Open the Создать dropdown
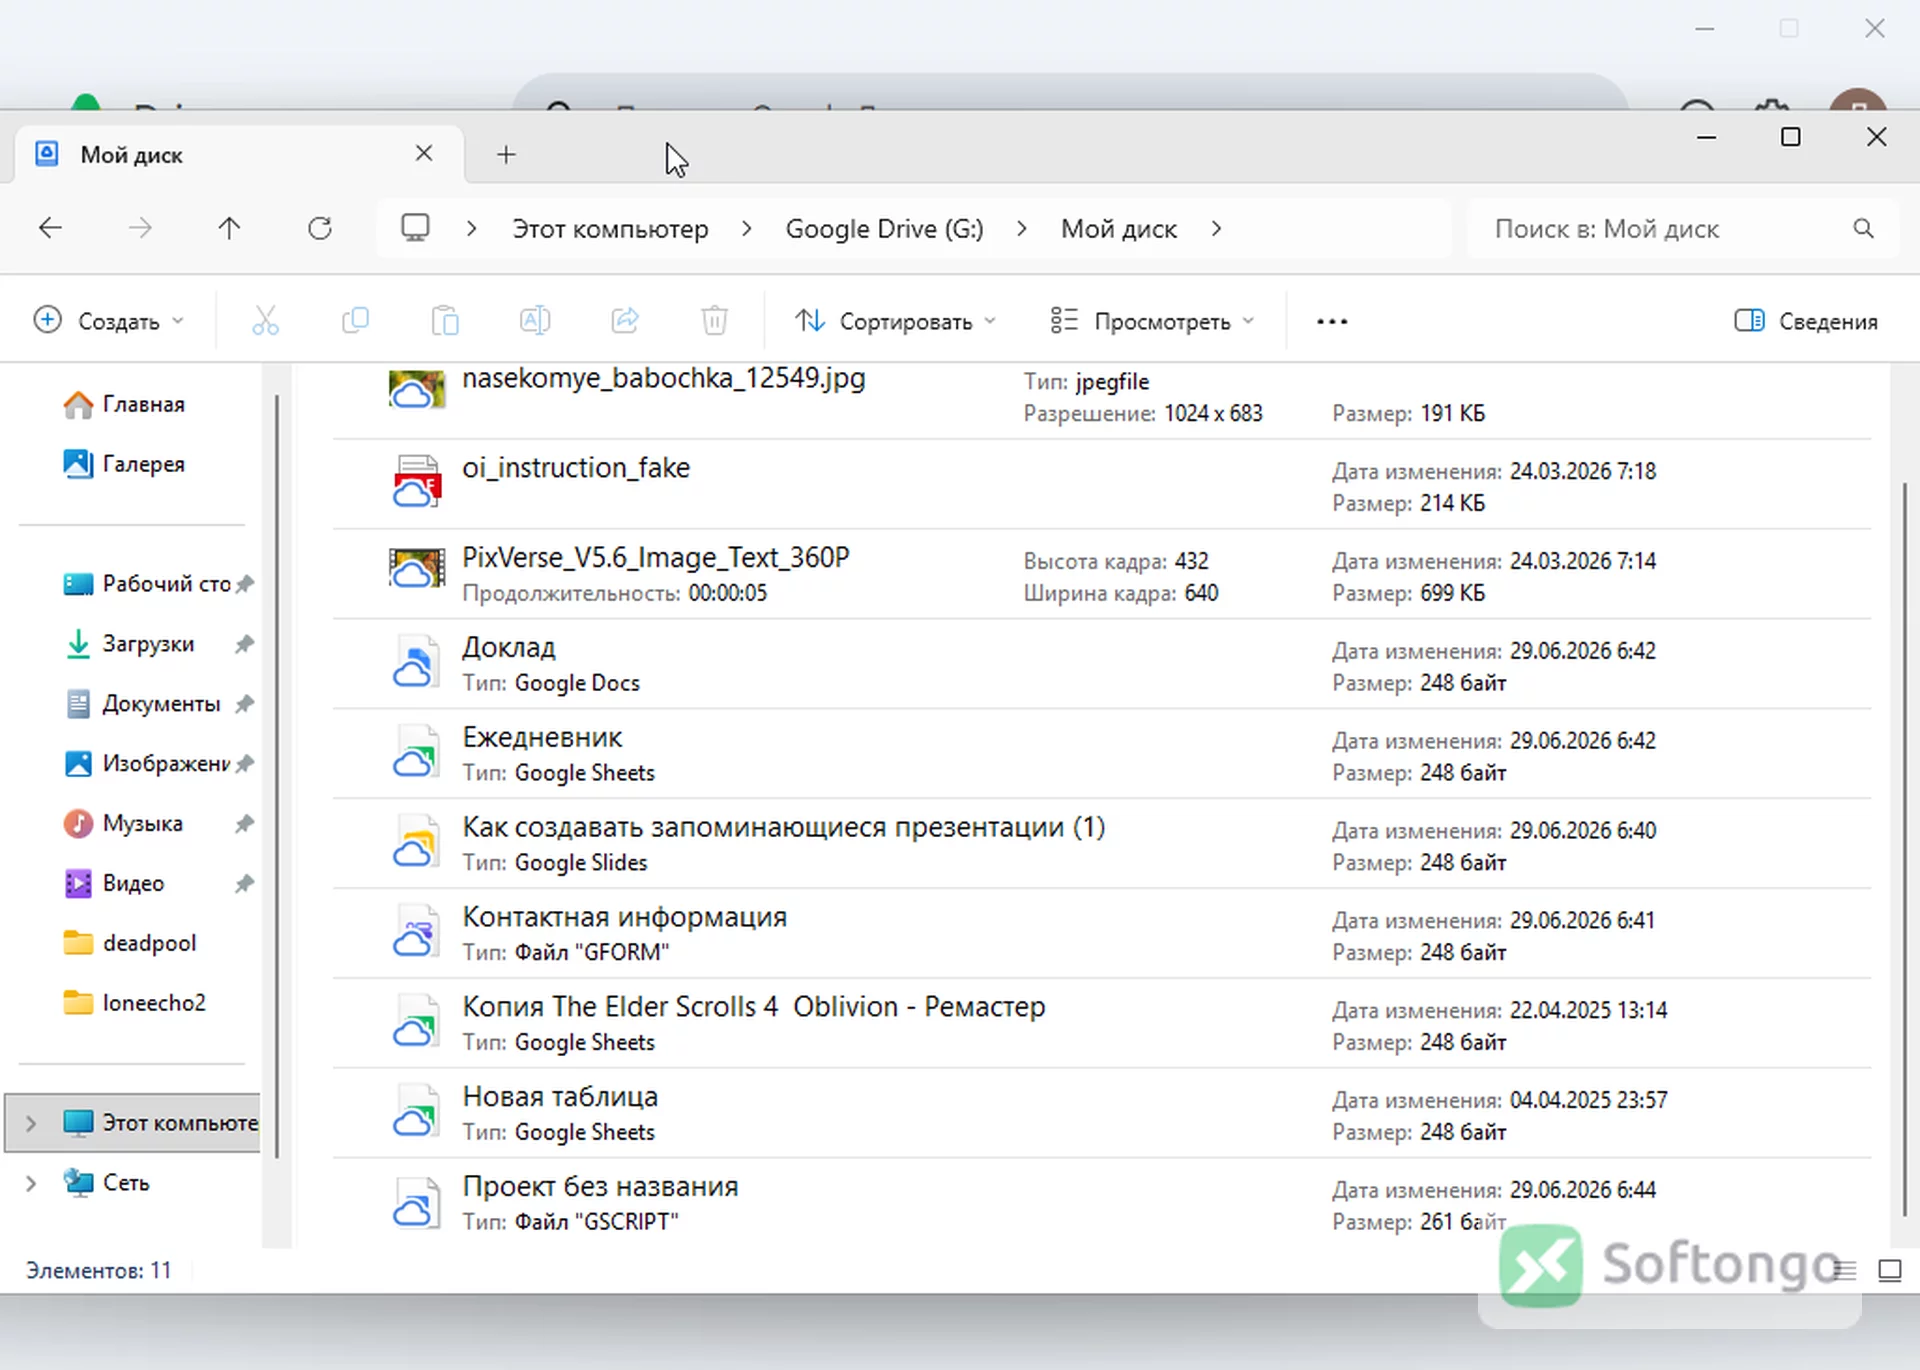 [x=109, y=321]
